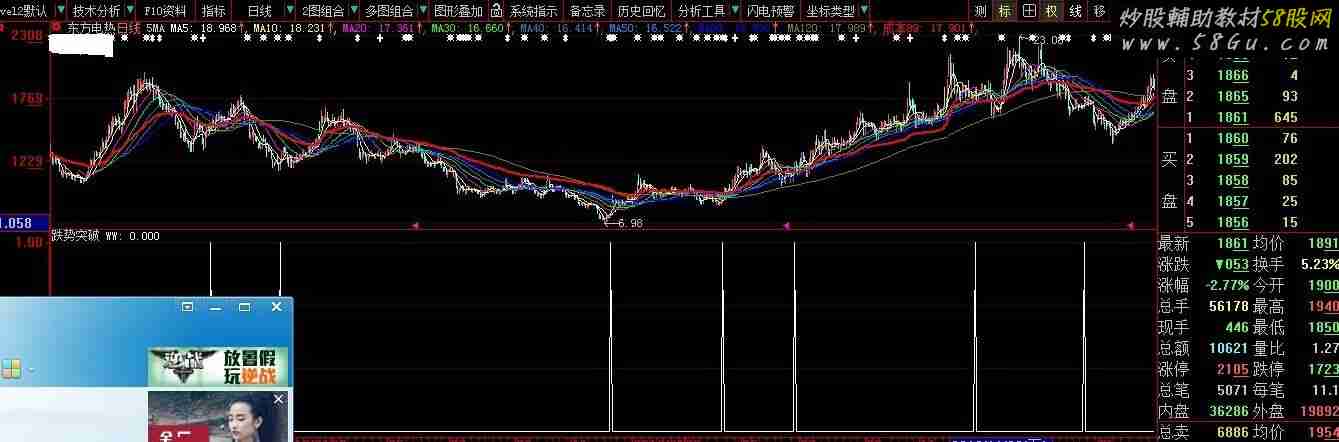Click the 移 move icon
The image size is (1339, 442).
click(x=1099, y=11)
